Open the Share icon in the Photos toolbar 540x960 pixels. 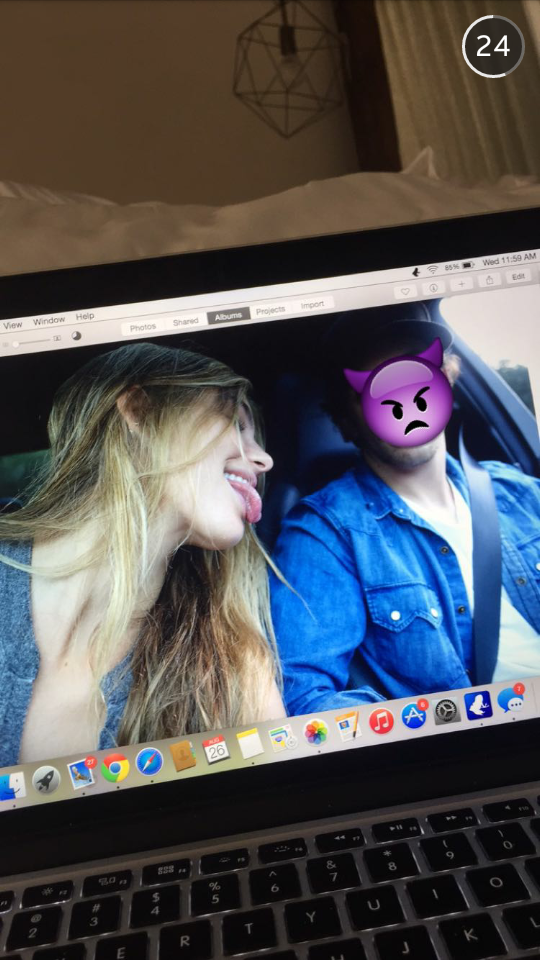coord(489,280)
